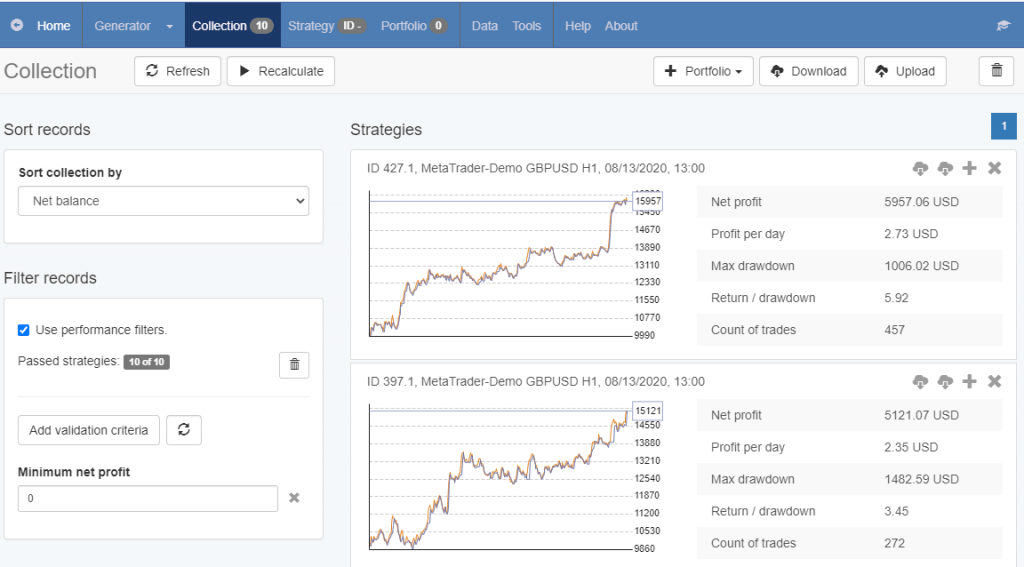
Task: Click the first download icon on strategy 427.1
Action: click(921, 168)
